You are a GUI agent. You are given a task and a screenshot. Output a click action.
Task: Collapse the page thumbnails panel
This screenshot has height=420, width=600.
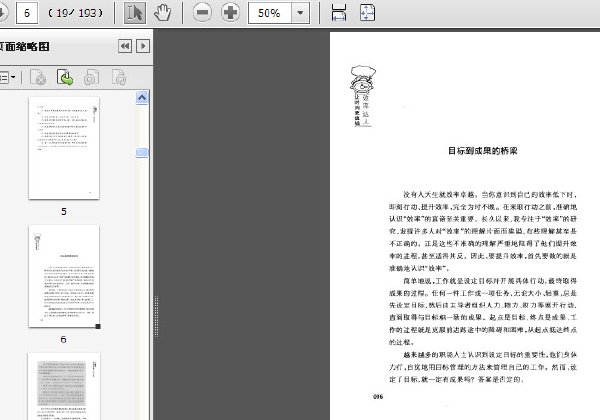click(x=125, y=46)
